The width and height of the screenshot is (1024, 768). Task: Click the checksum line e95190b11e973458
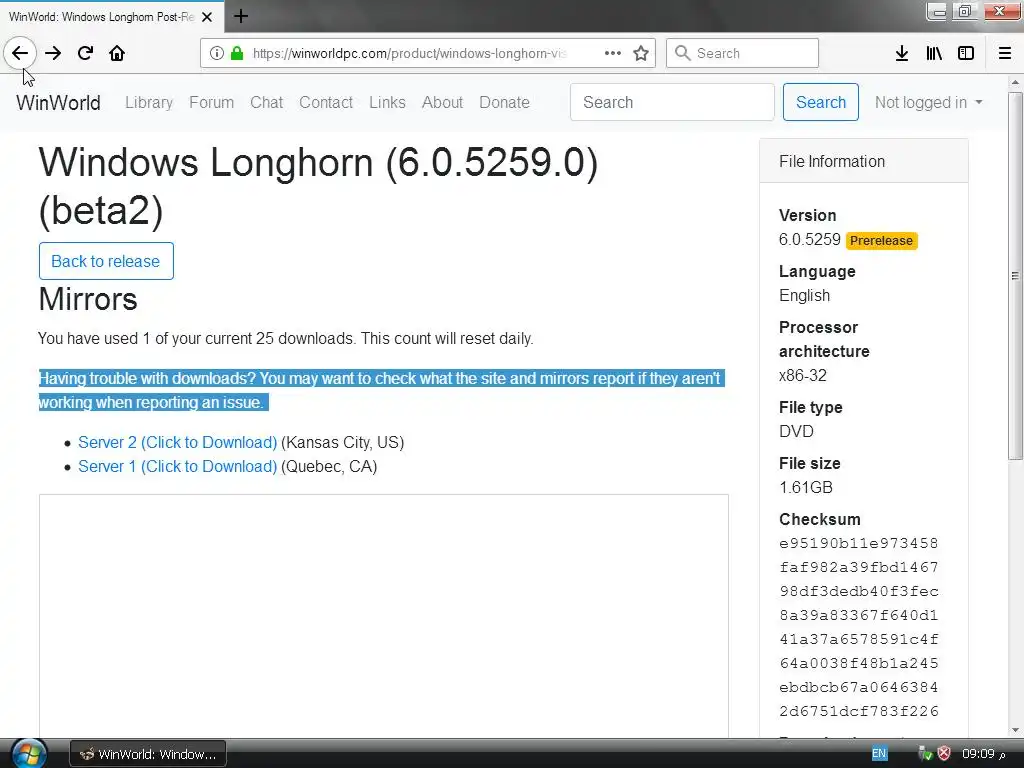click(859, 543)
